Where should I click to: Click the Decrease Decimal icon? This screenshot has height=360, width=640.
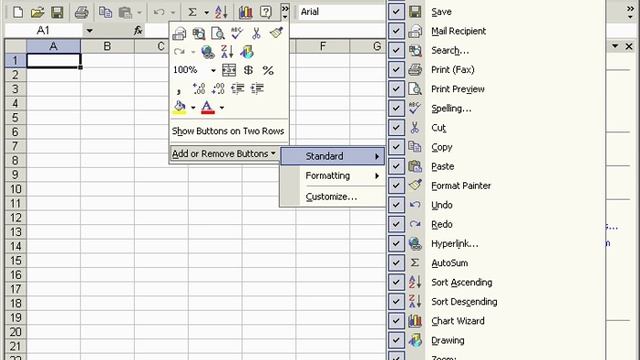(x=218, y=89)
